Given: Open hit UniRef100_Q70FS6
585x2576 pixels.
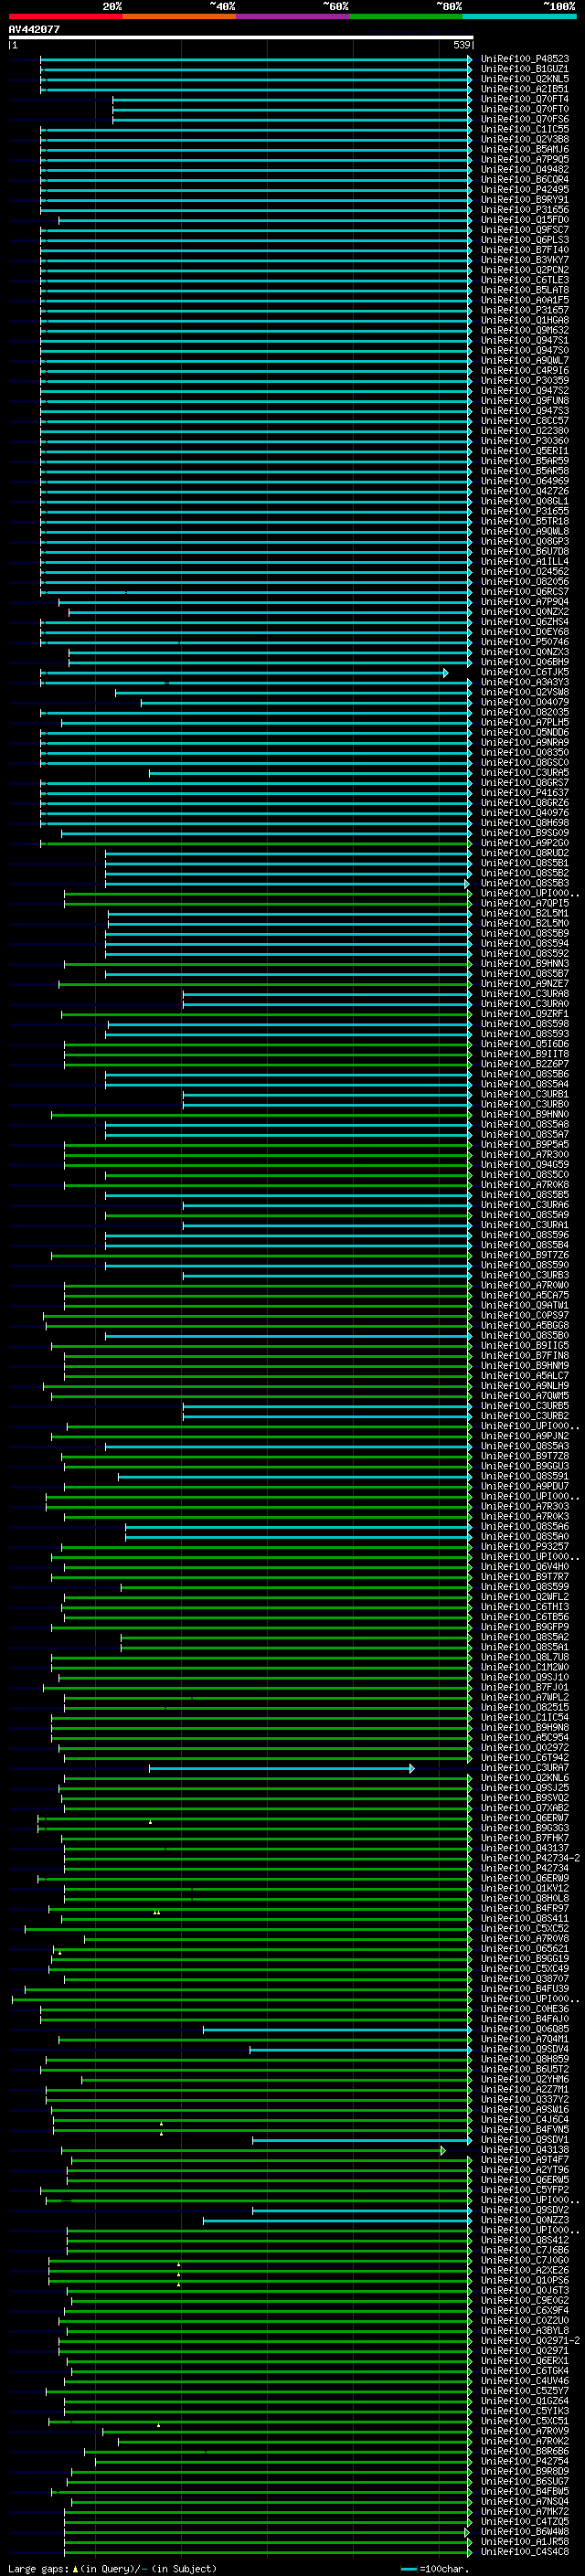Looking at the screenshot, I should pyautogui.click(x=525, y=119).
